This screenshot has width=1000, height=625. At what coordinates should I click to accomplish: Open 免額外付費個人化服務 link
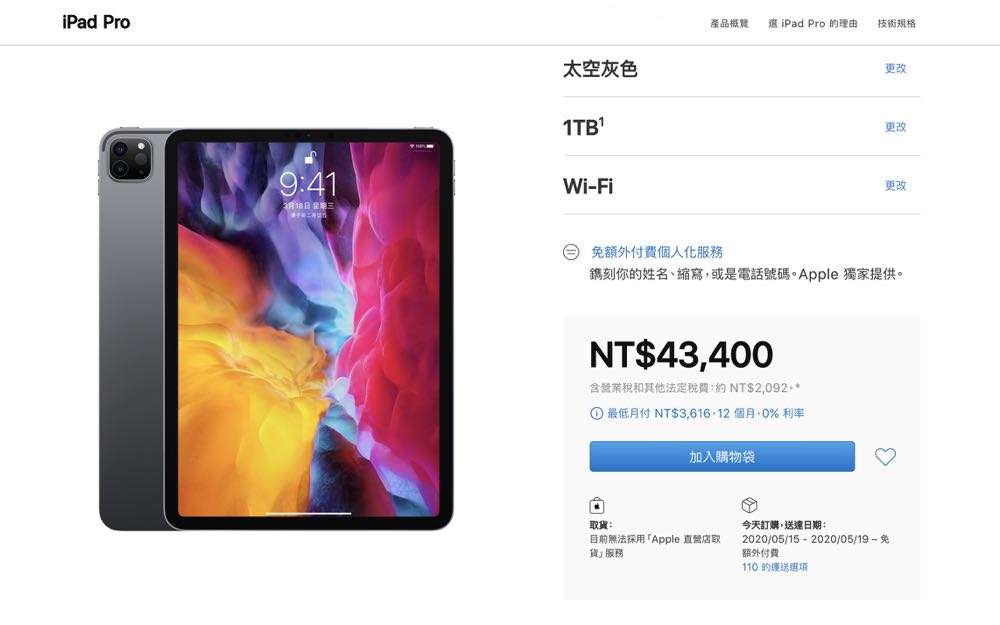[657, 252]
